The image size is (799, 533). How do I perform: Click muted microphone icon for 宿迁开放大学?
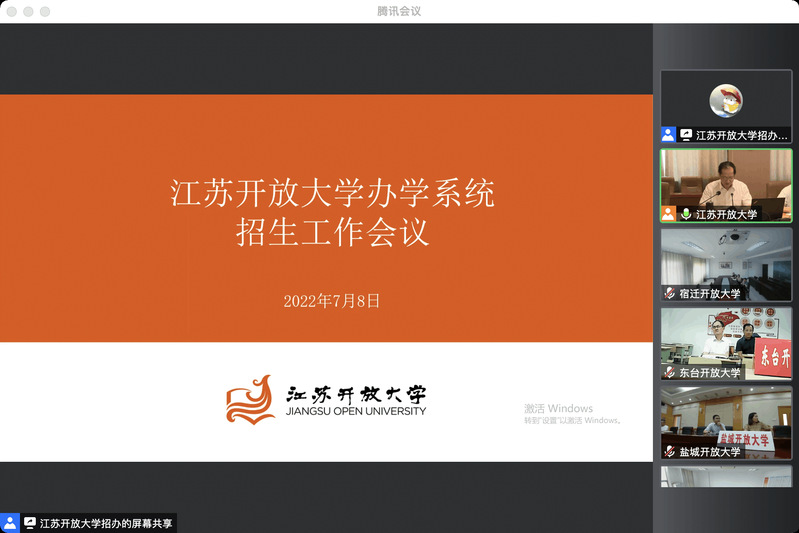pyautogui.click(x=670, y=294)
